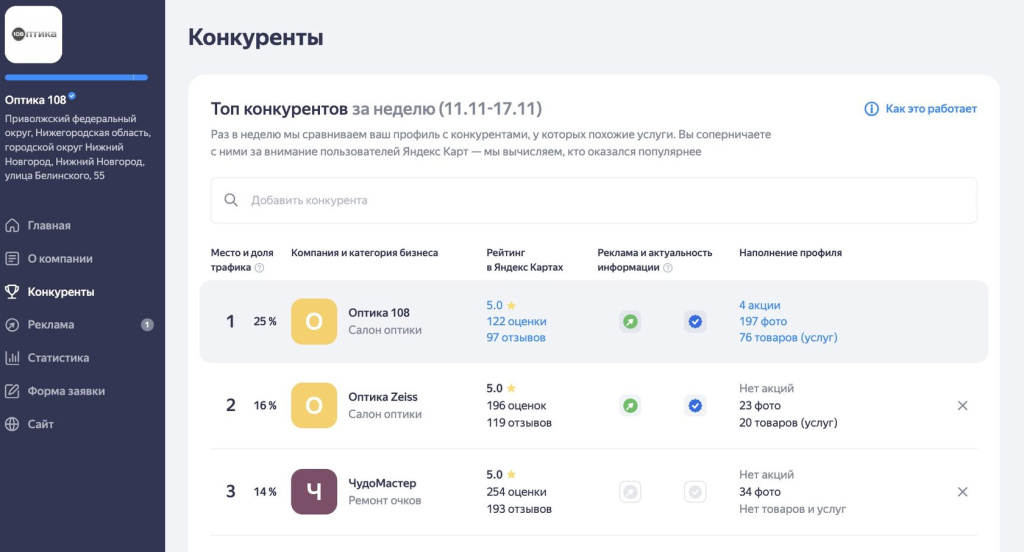Click the Оптика Zeiss company name

coord(383,397)
